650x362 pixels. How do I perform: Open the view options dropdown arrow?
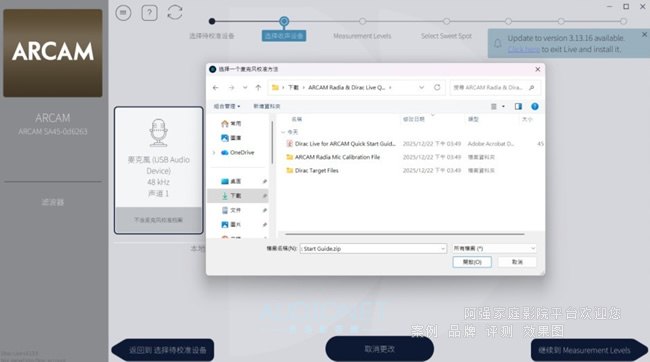pyautogui.click(x=504, y=107)
